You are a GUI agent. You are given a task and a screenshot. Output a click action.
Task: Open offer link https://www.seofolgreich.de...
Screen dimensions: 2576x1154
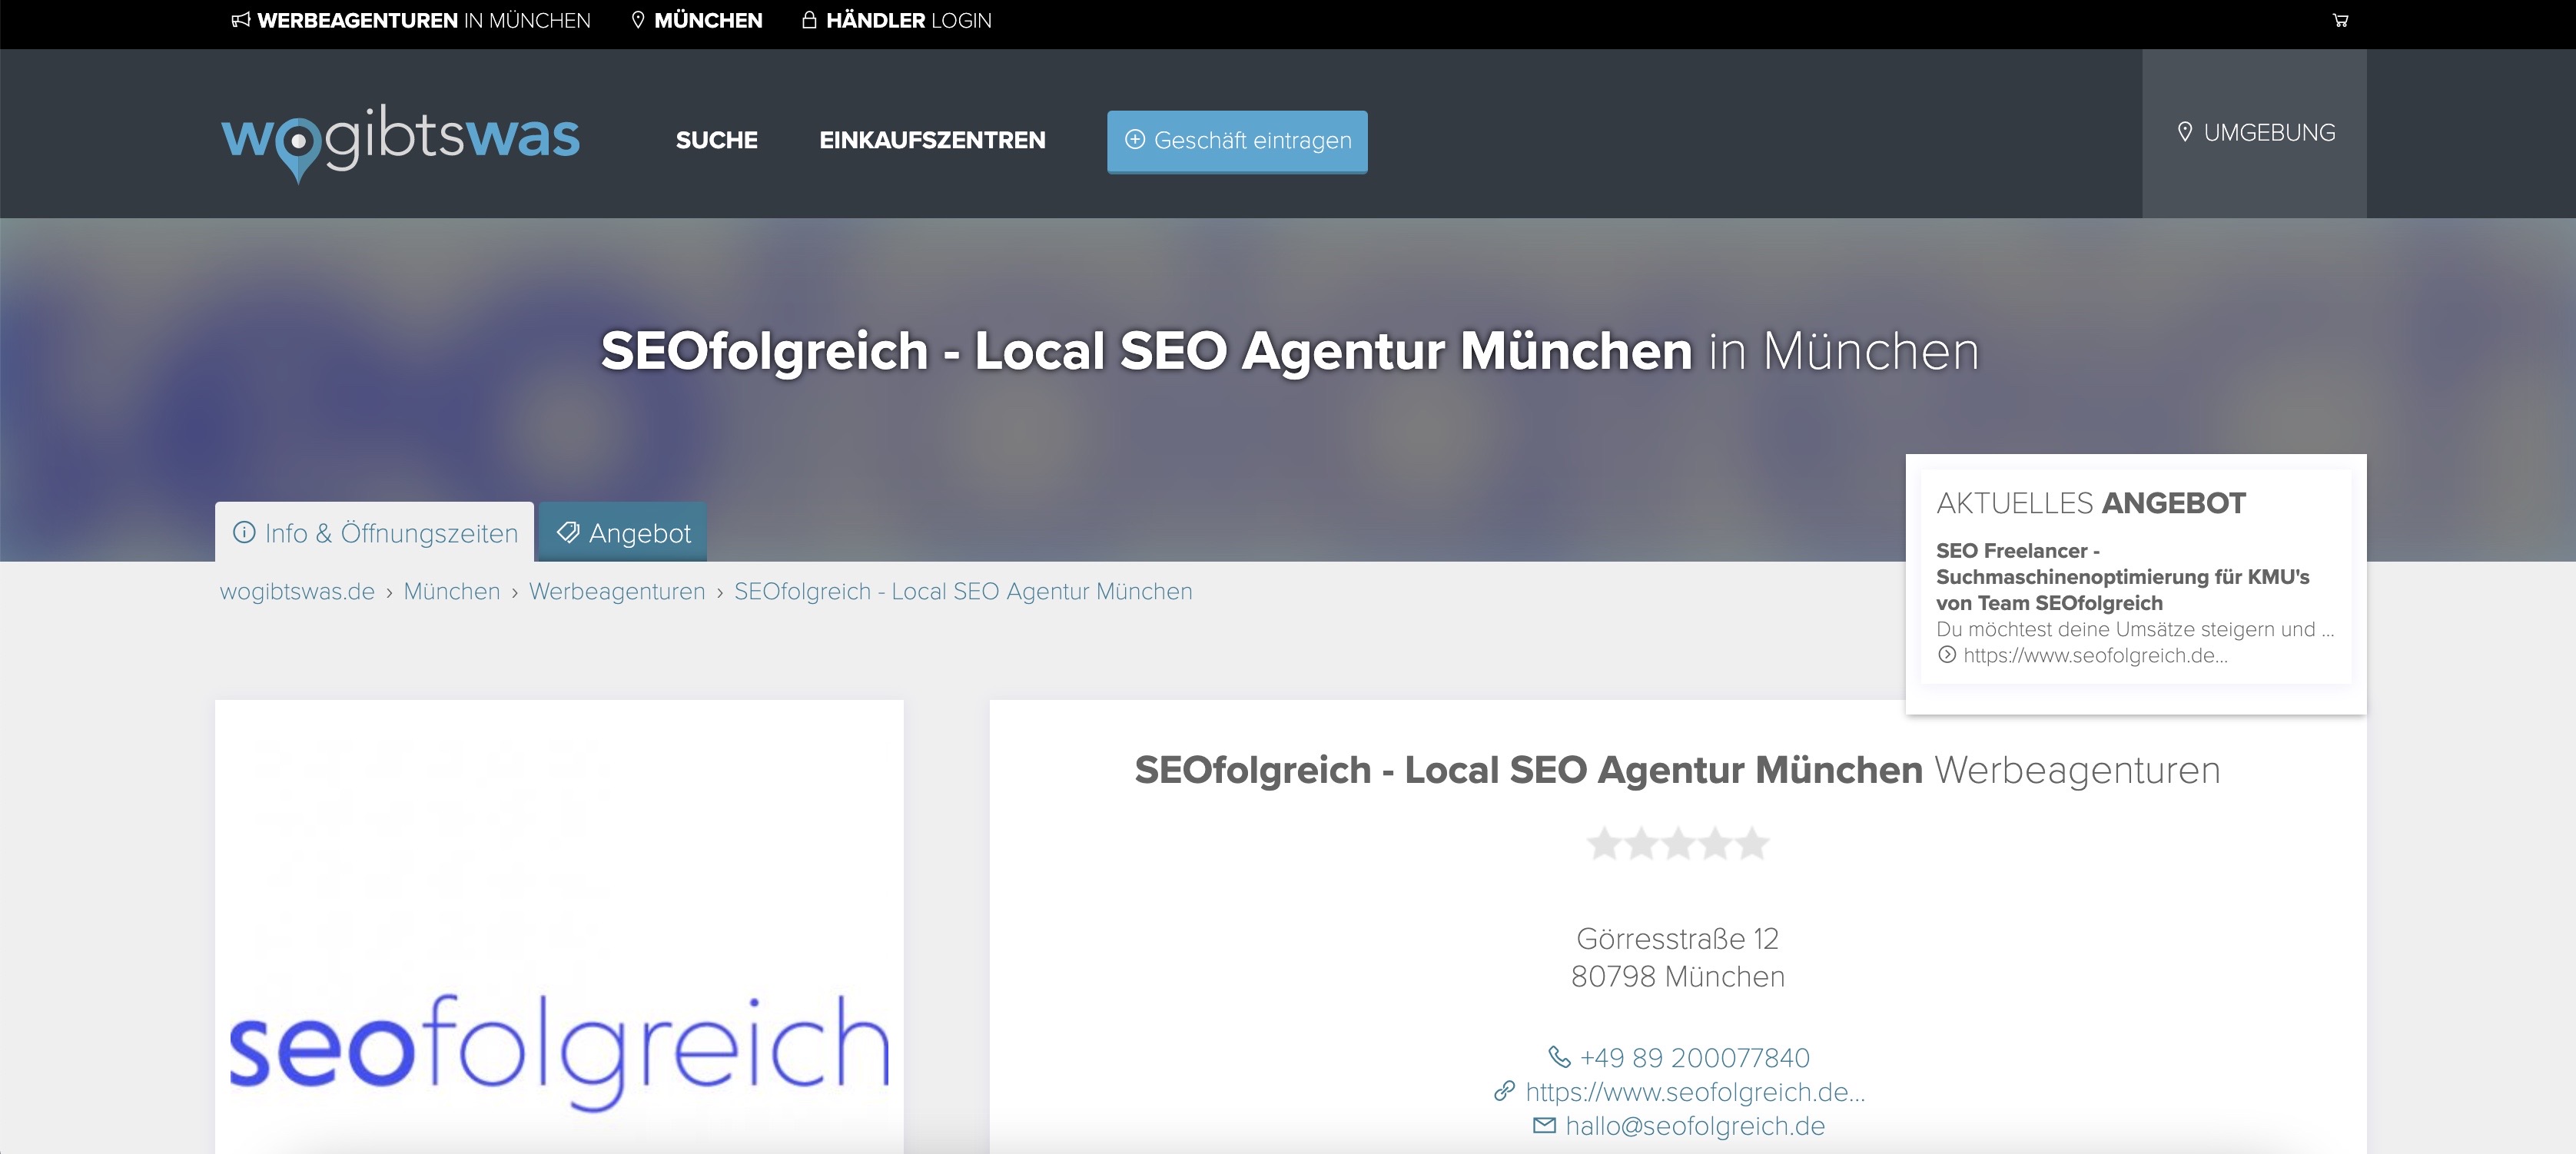2095,655
